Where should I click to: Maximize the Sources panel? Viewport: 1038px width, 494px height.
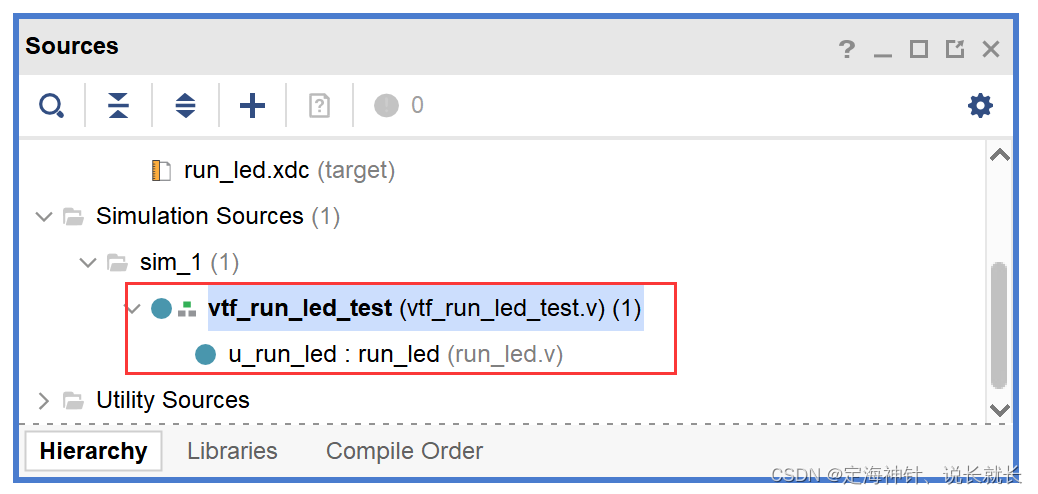(x=919, y=49)
